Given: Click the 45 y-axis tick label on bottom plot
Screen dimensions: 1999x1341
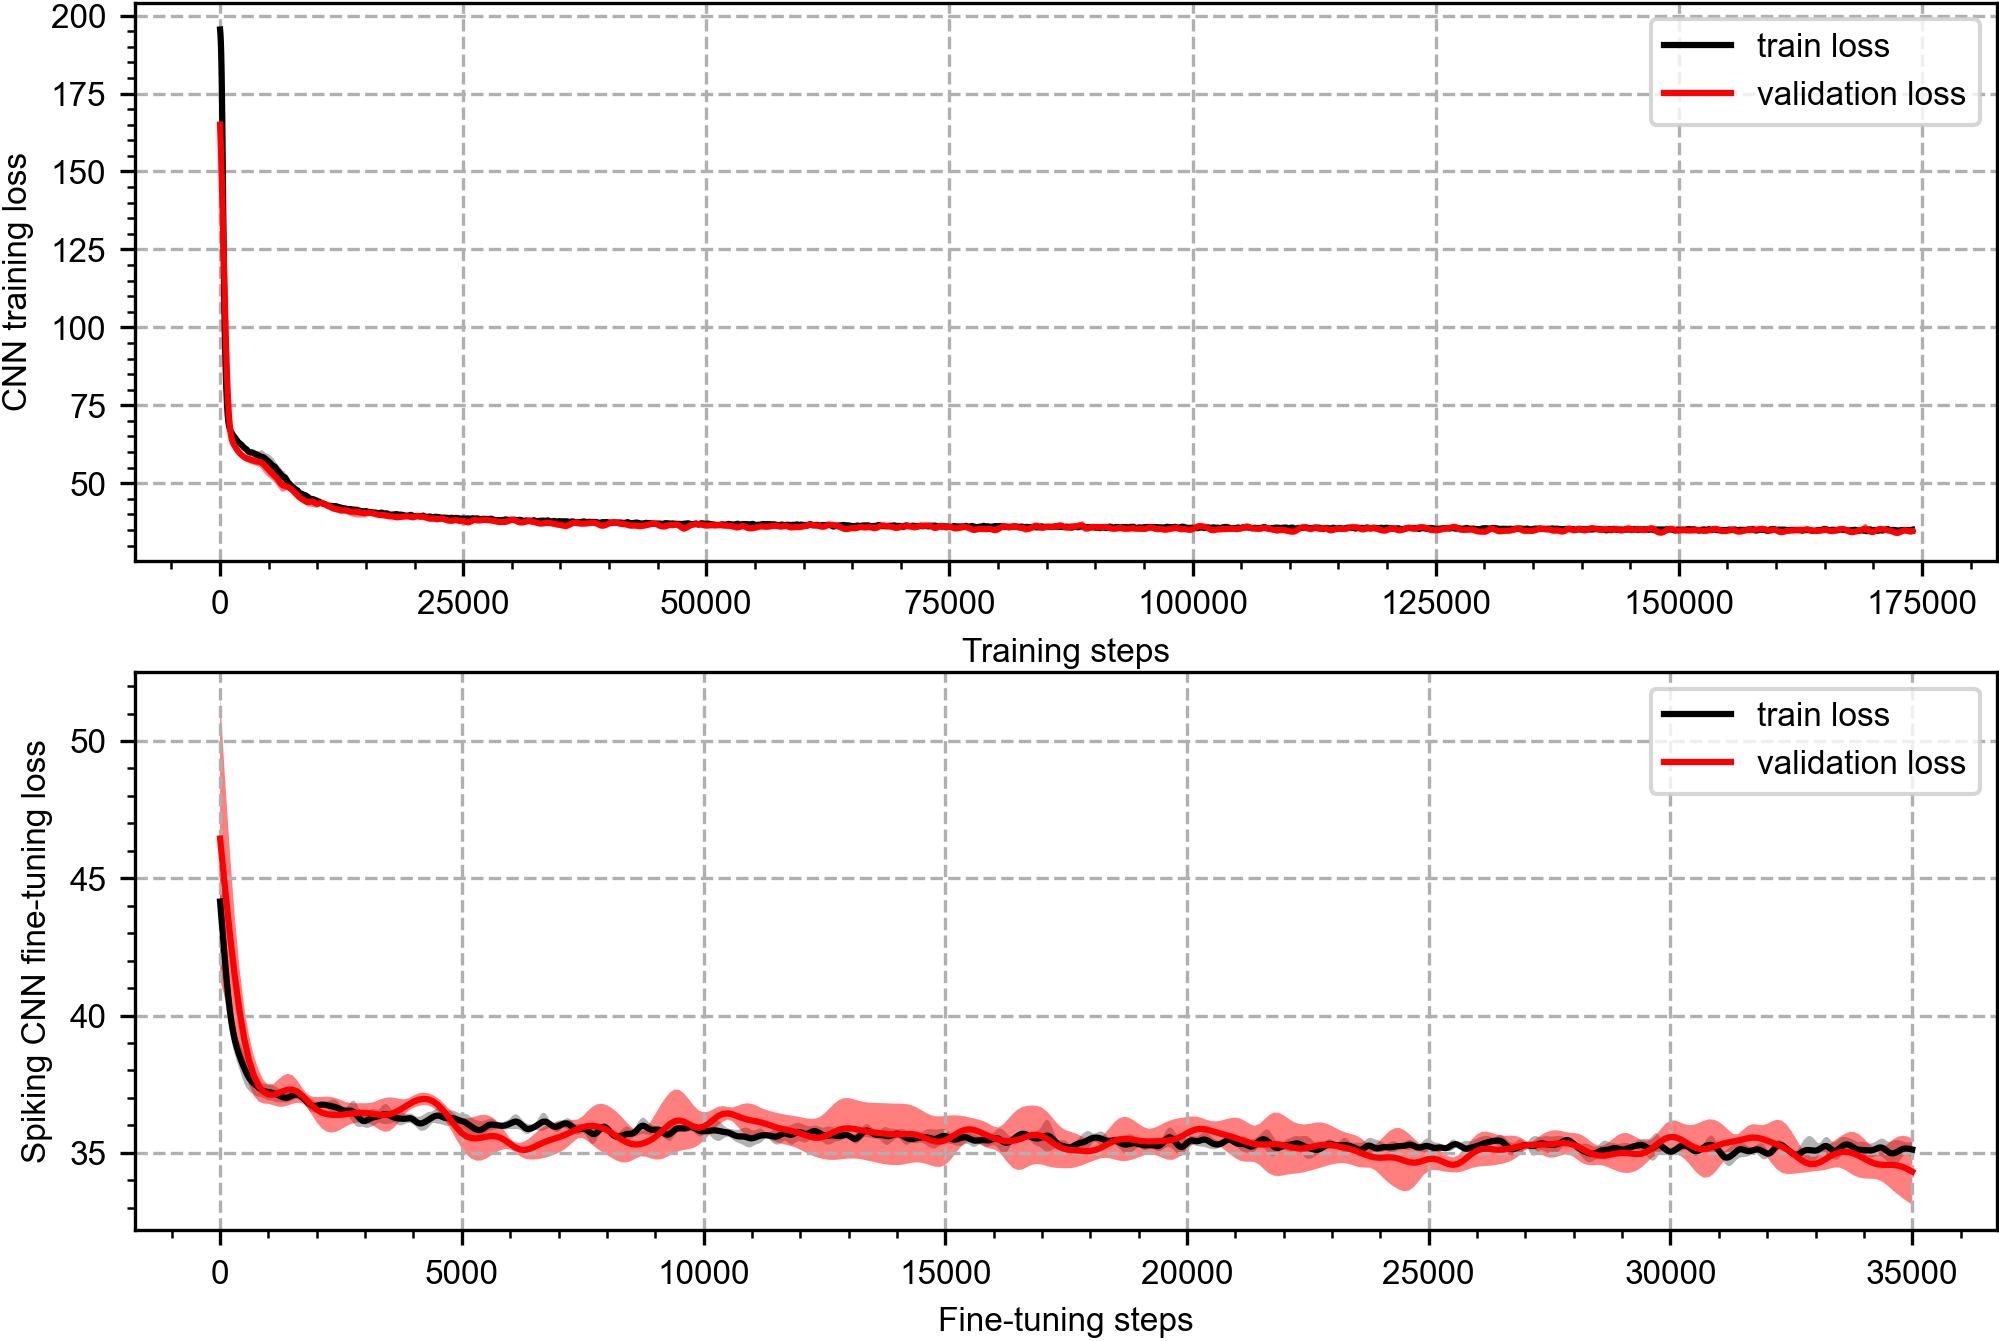Looking at the screenshot, I should tap(88, 879).
